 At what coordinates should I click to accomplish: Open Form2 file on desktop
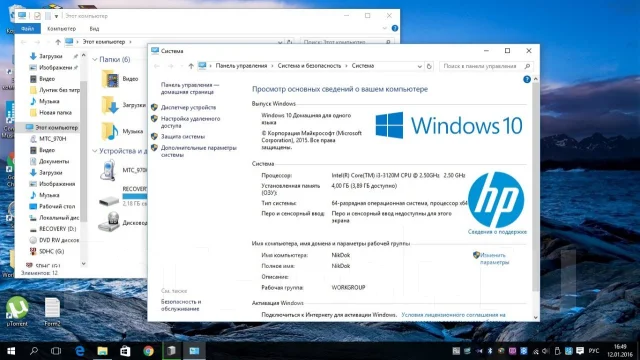click(52, 311)
